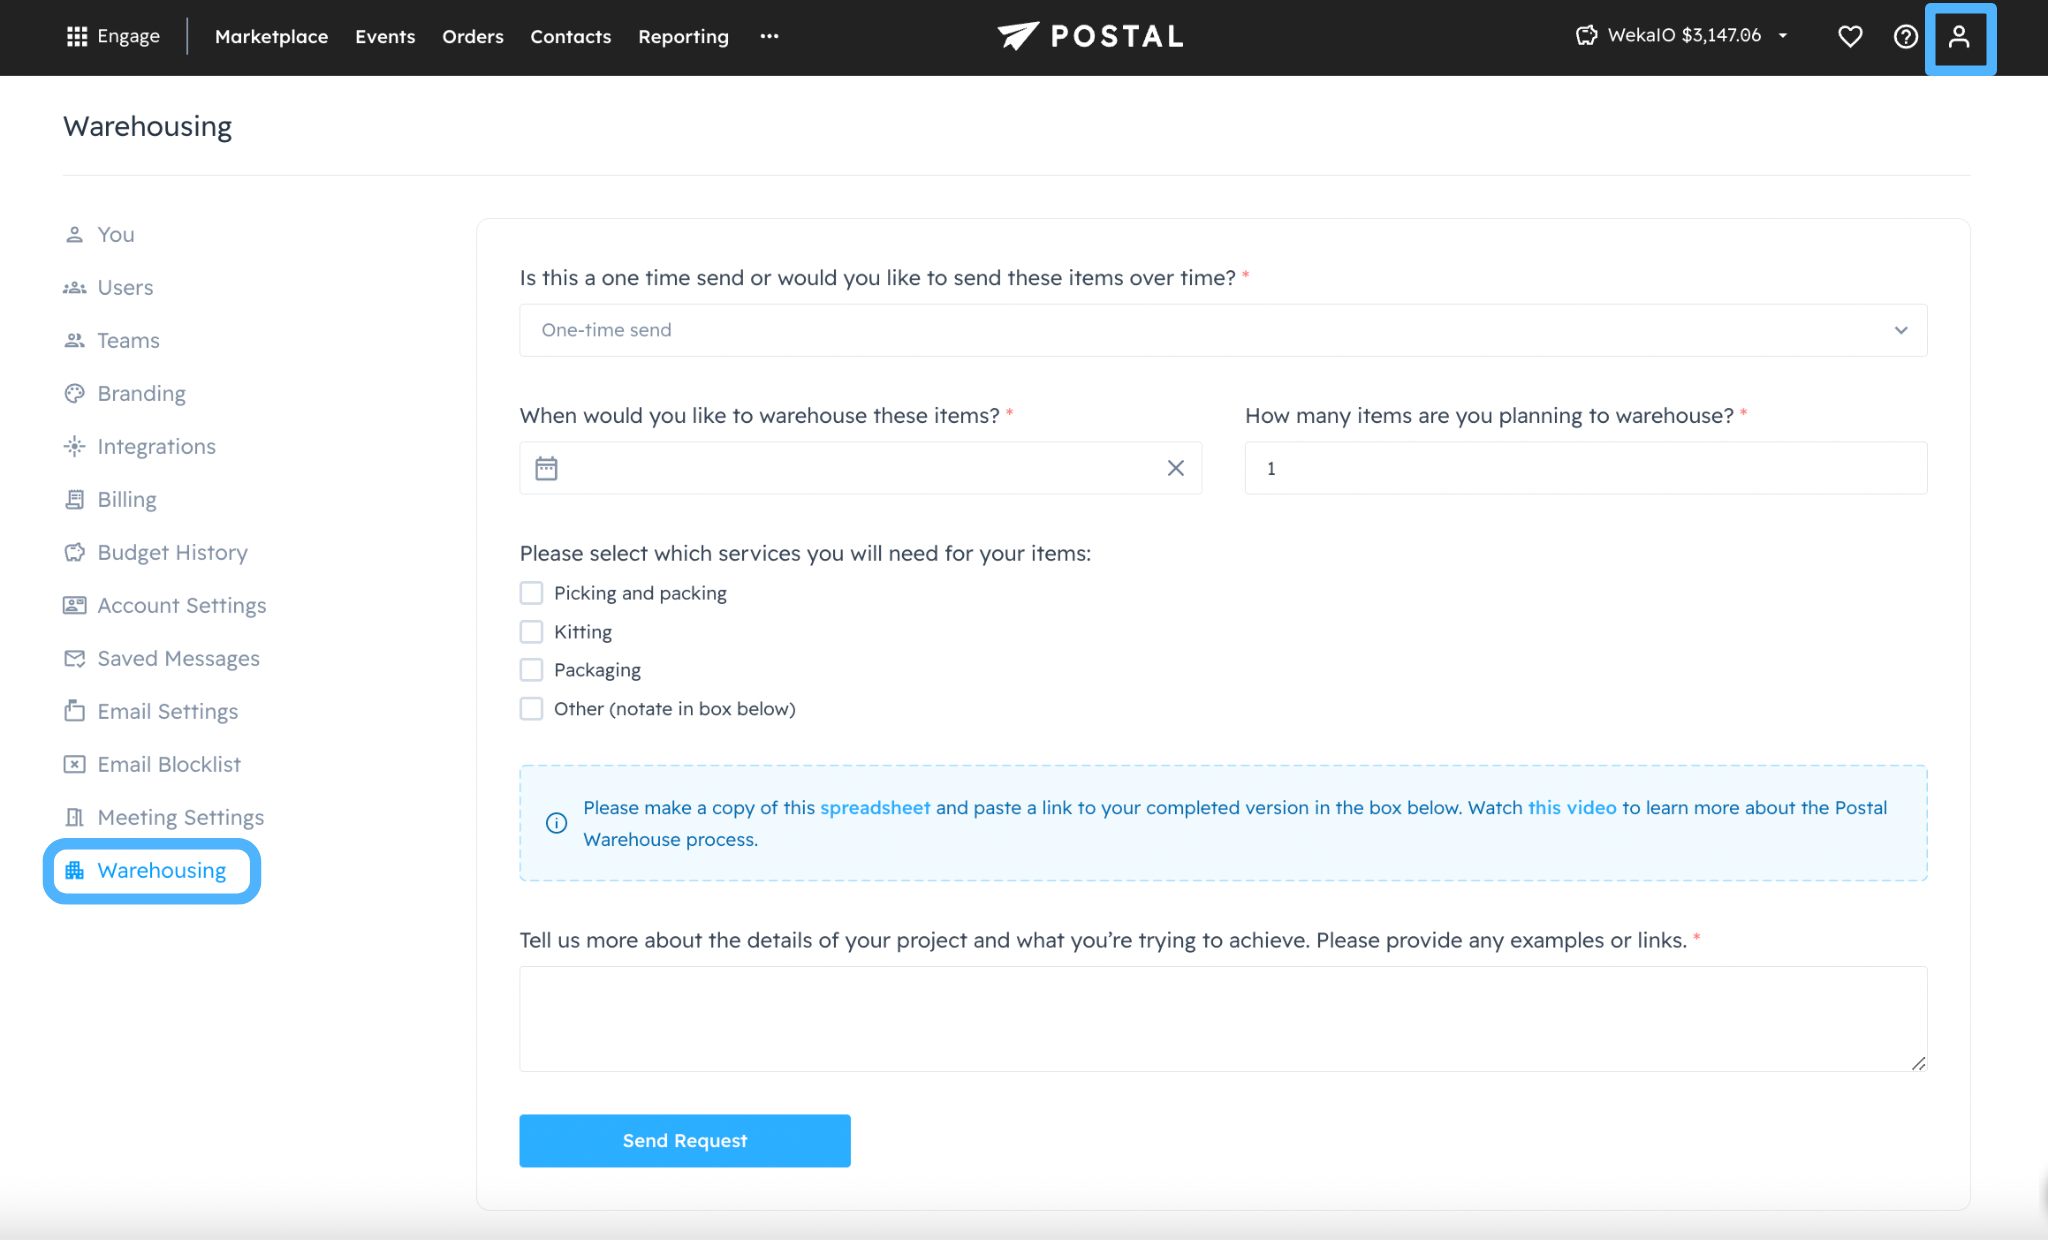Check the Kitting service option
Viewport: 2048px width, 1240px height.
(x=531, y=632)
